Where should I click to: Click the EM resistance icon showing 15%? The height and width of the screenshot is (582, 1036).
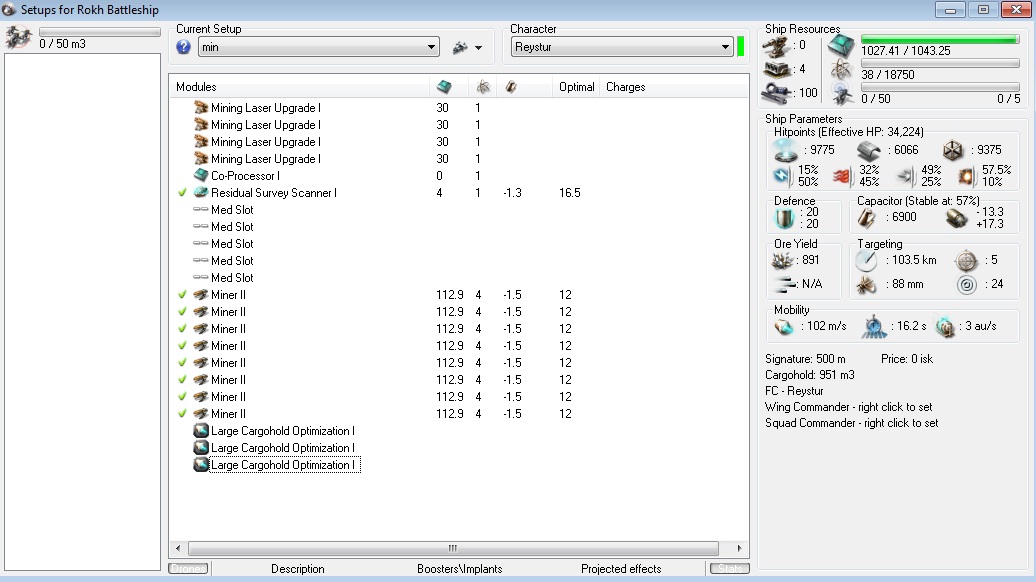782,176
